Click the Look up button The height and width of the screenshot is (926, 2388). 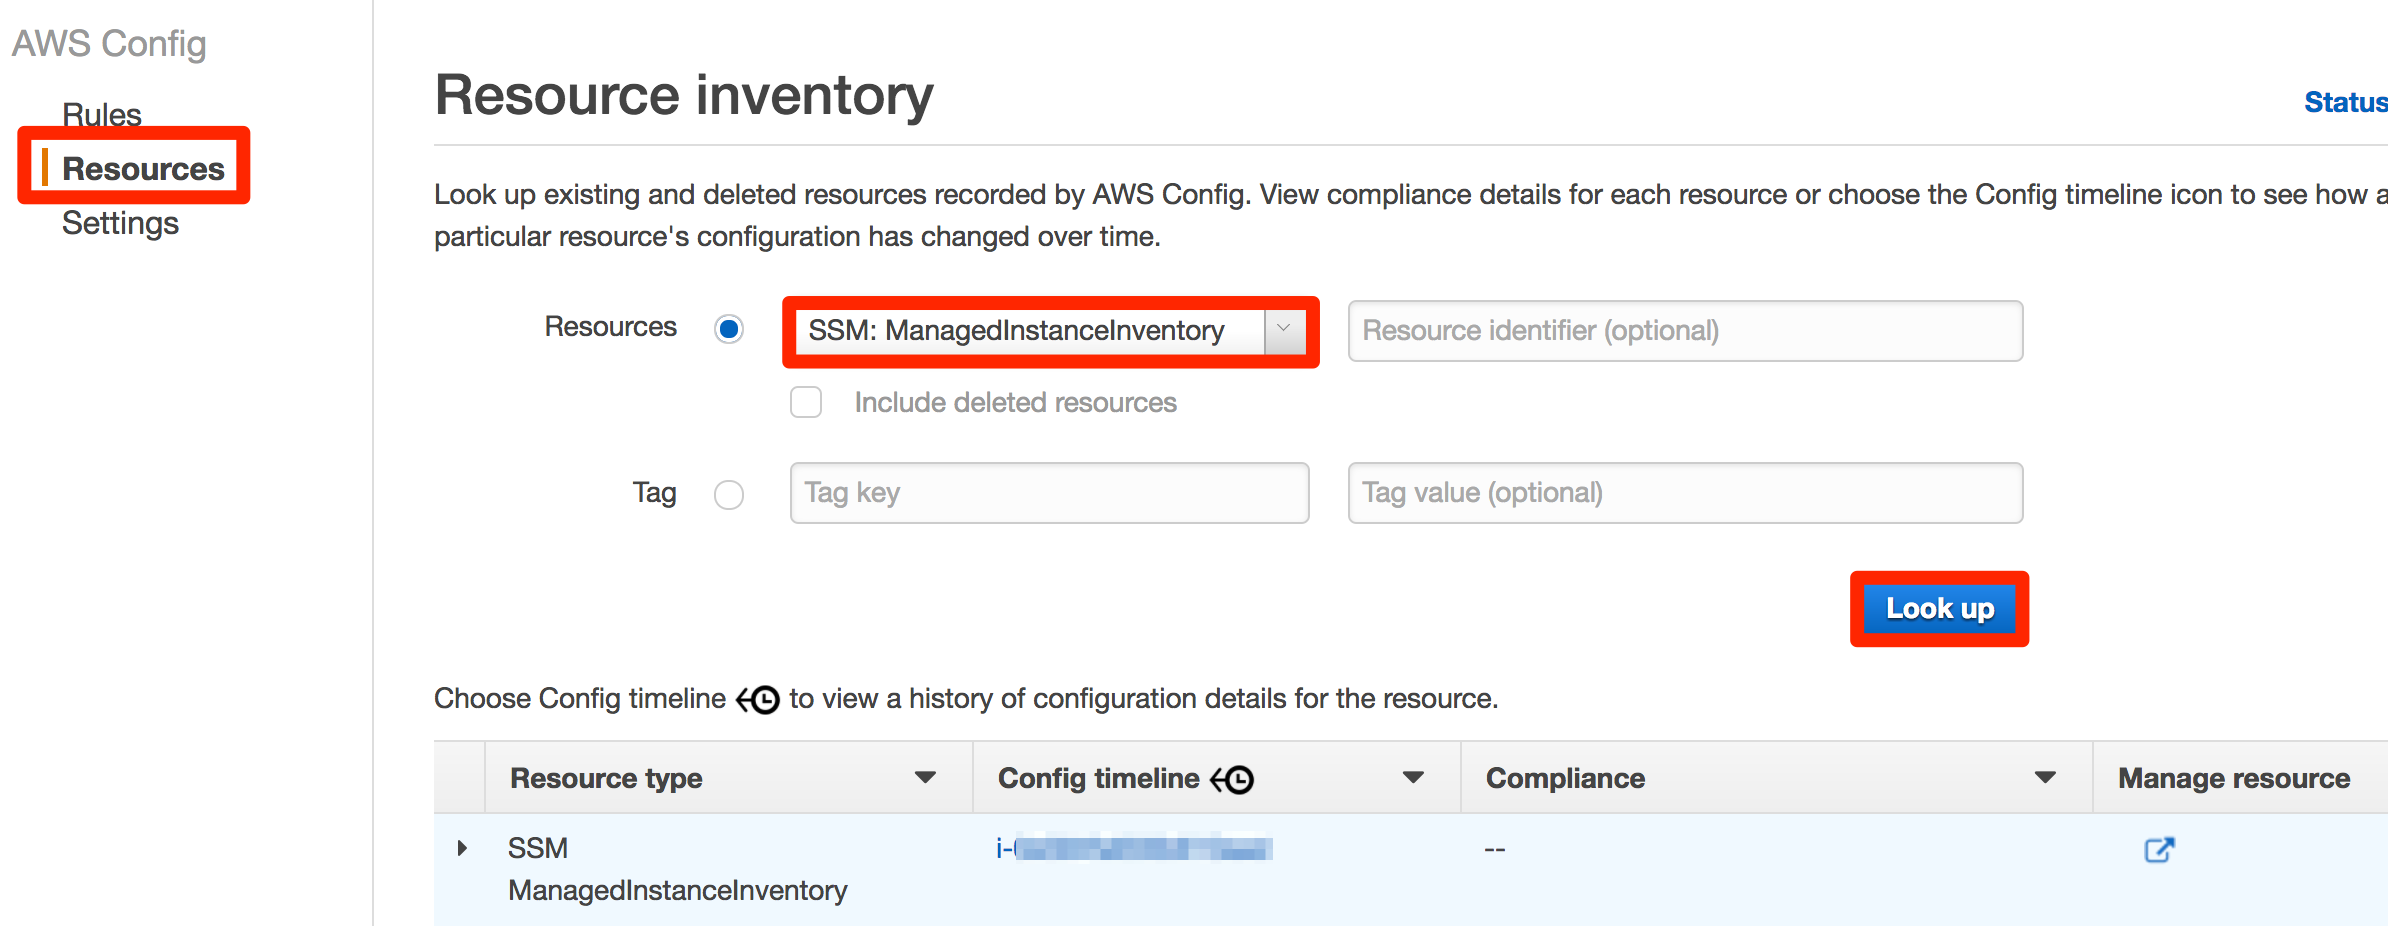1938,608
